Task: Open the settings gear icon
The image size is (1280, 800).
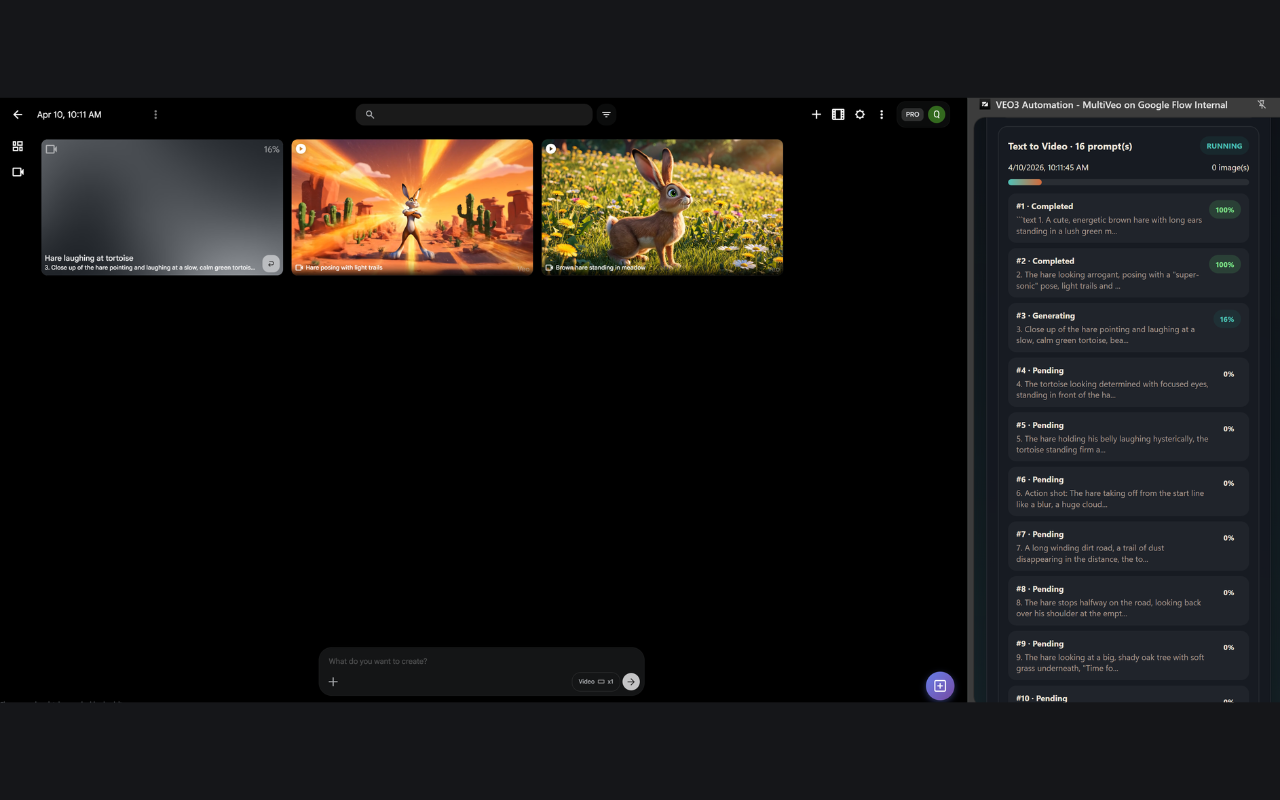Action: [x=860, y=115]
